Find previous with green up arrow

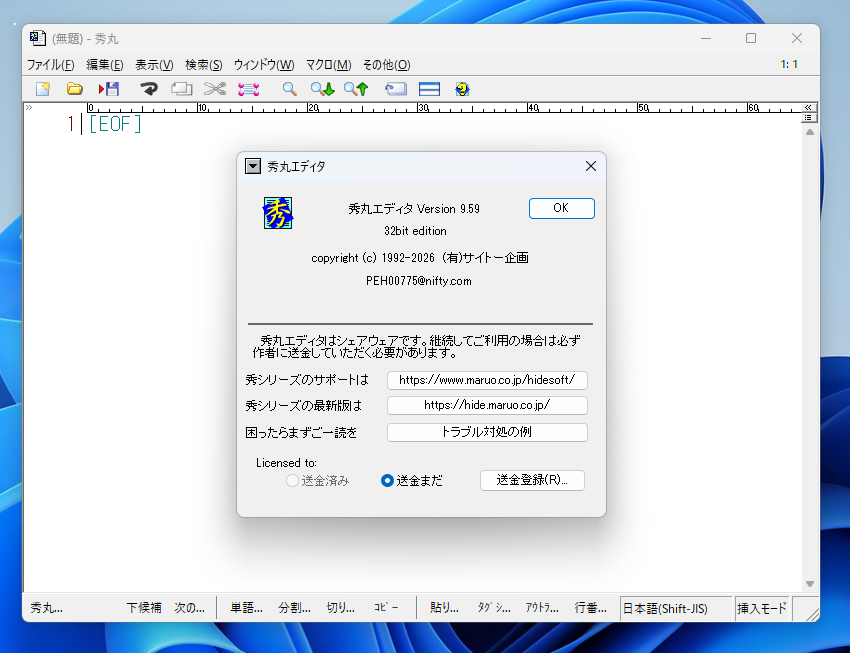pyautogui.click(x=356, y=89)
